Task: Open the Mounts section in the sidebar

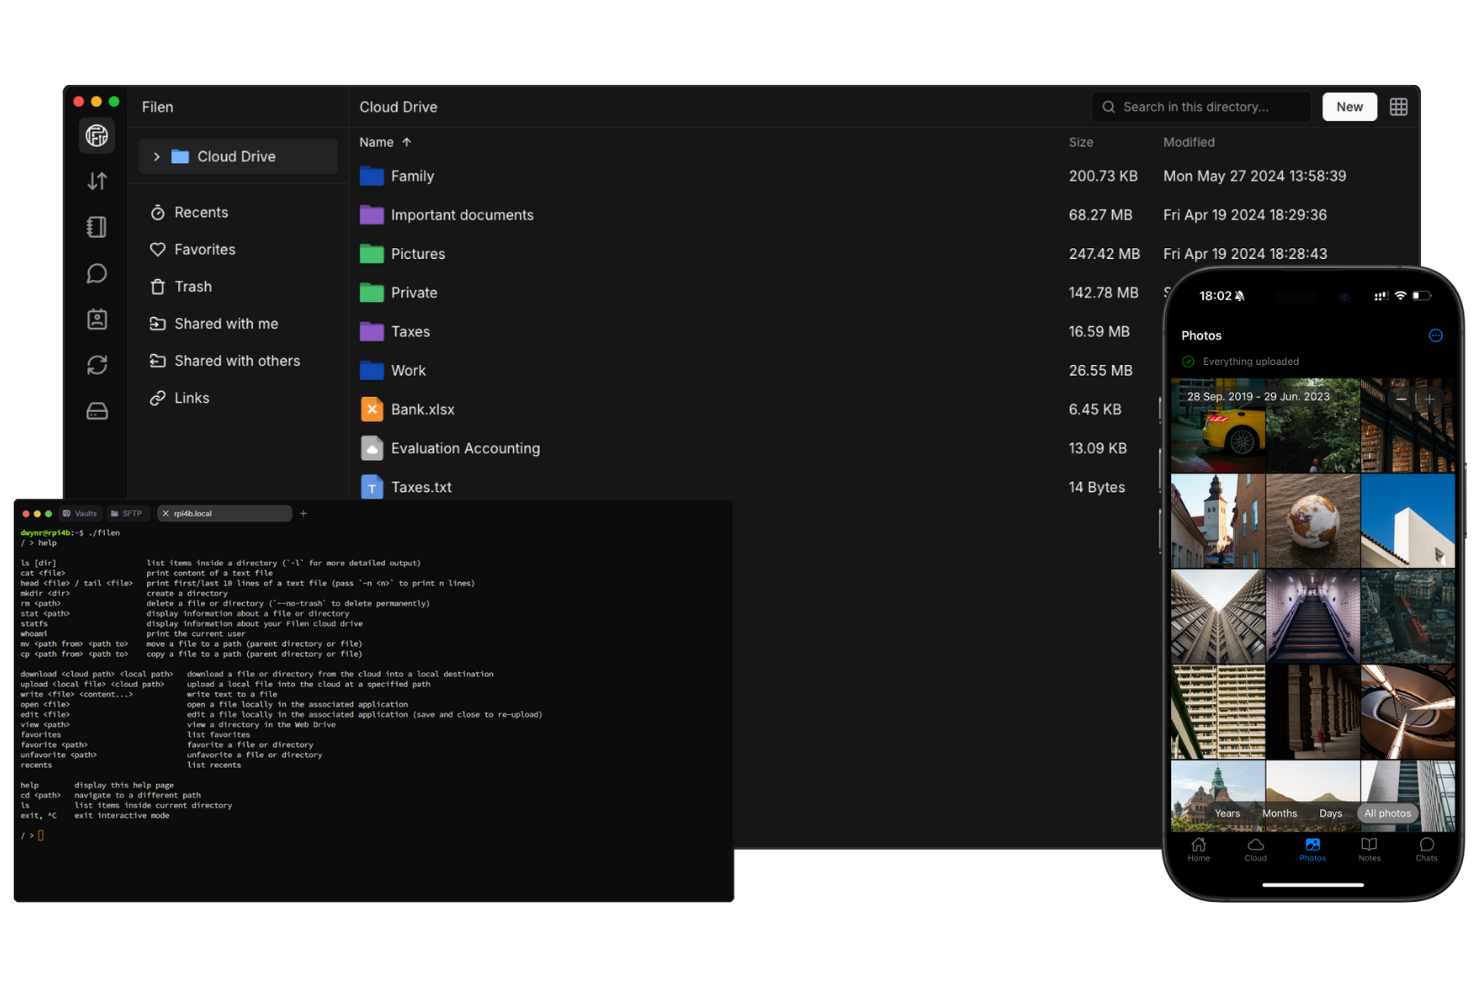Action: pyautogui.click(x=97, y=410)
